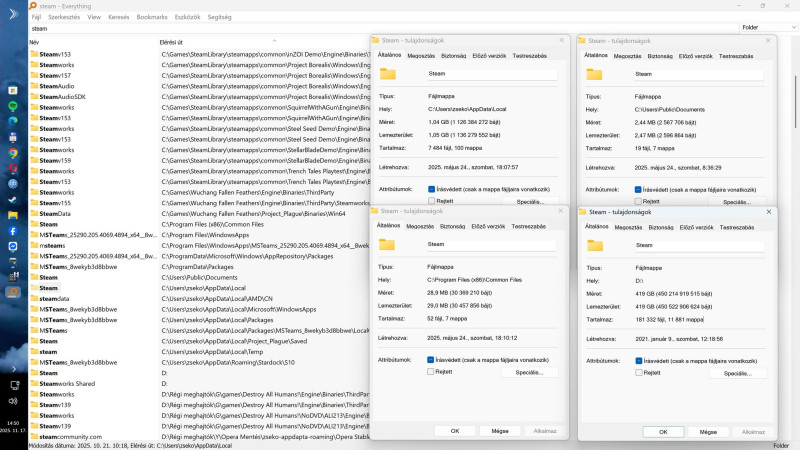Select the lowercase 'steam' row in AppData\Local\Temp
The image size is (800, 450).
199,352
